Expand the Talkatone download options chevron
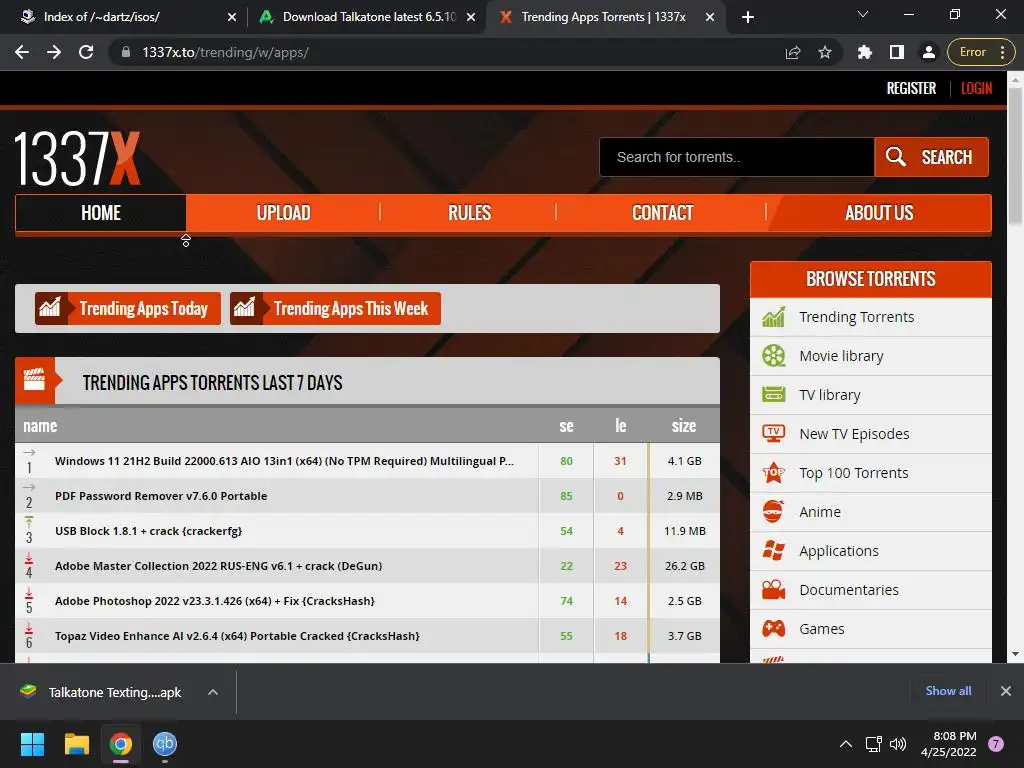Screen dimensions: 1024x768 click(212, 692)
